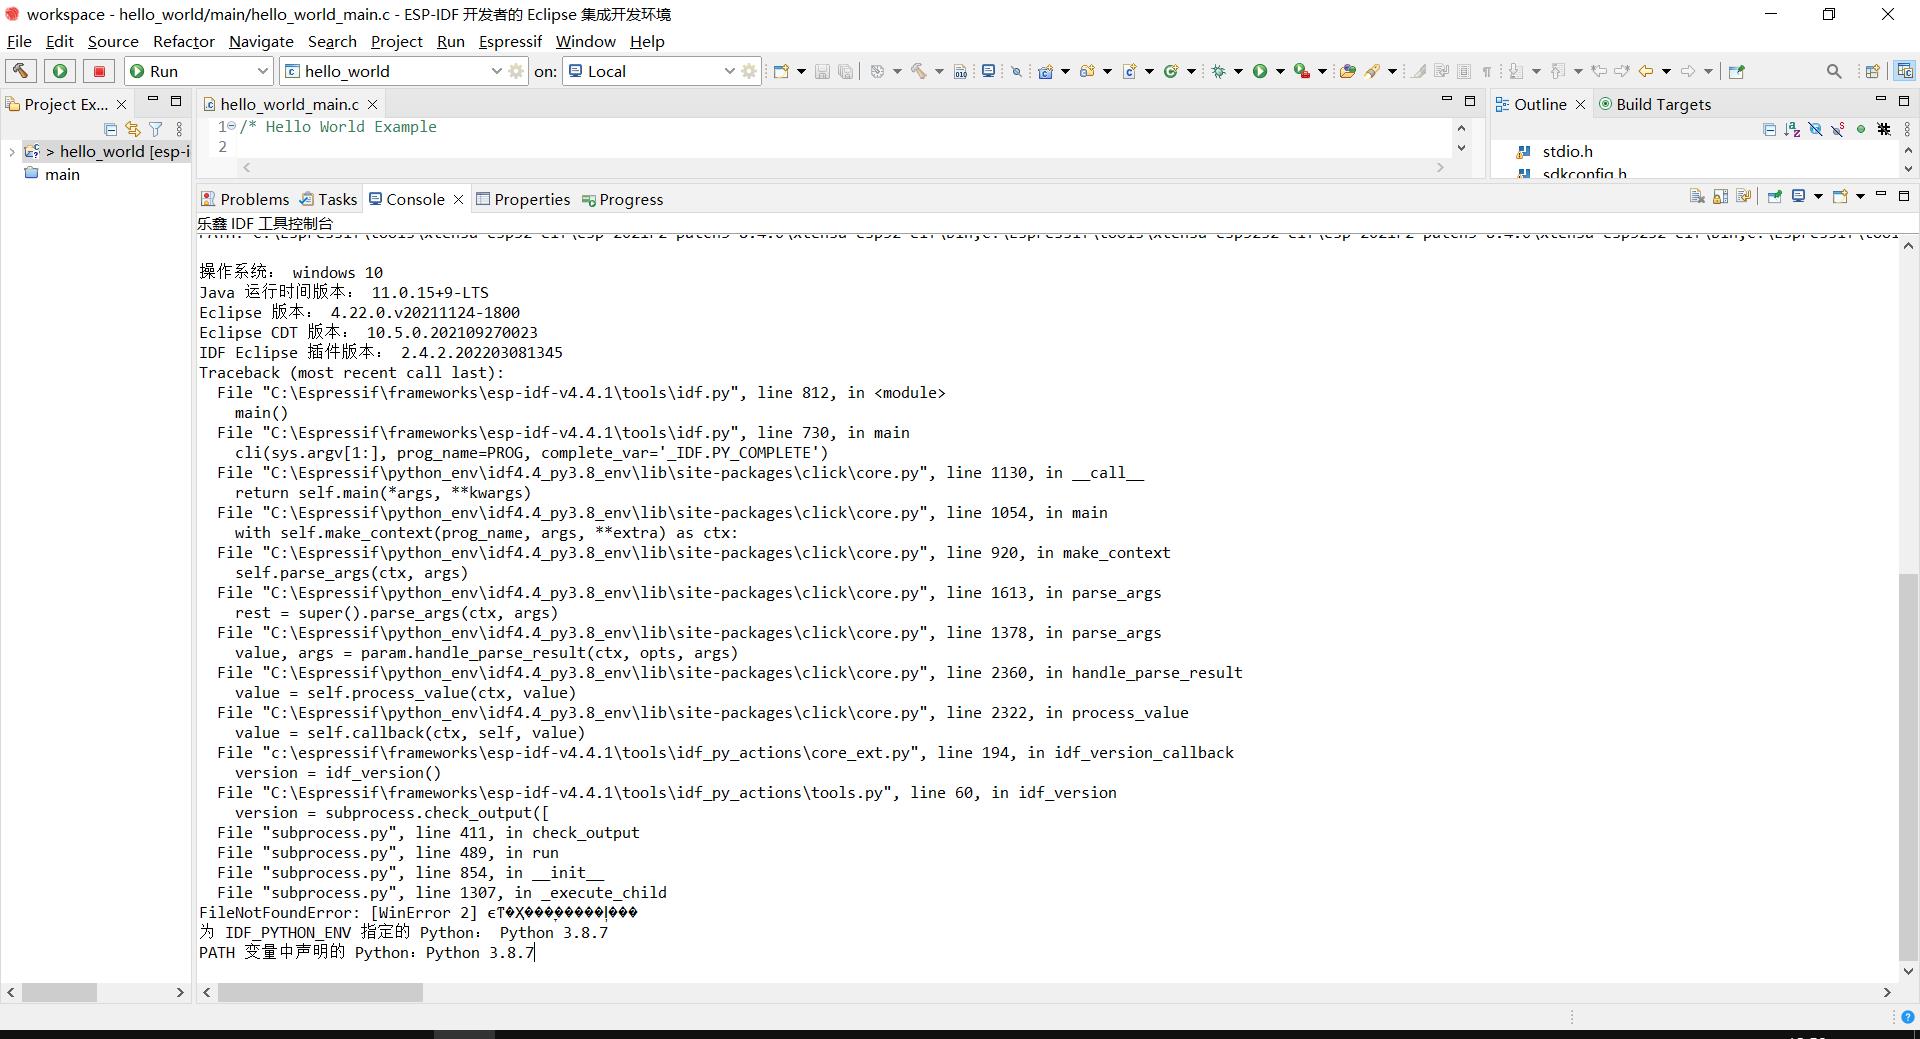Switch to the Progress tab
This screenshot has width=1920, height=1039.
coord(622,199)
